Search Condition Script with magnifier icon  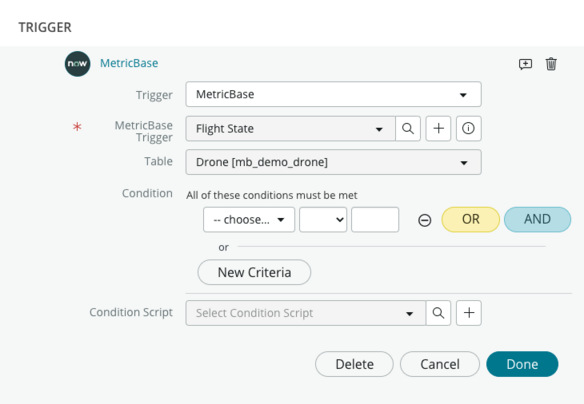(x=438, y=313)
